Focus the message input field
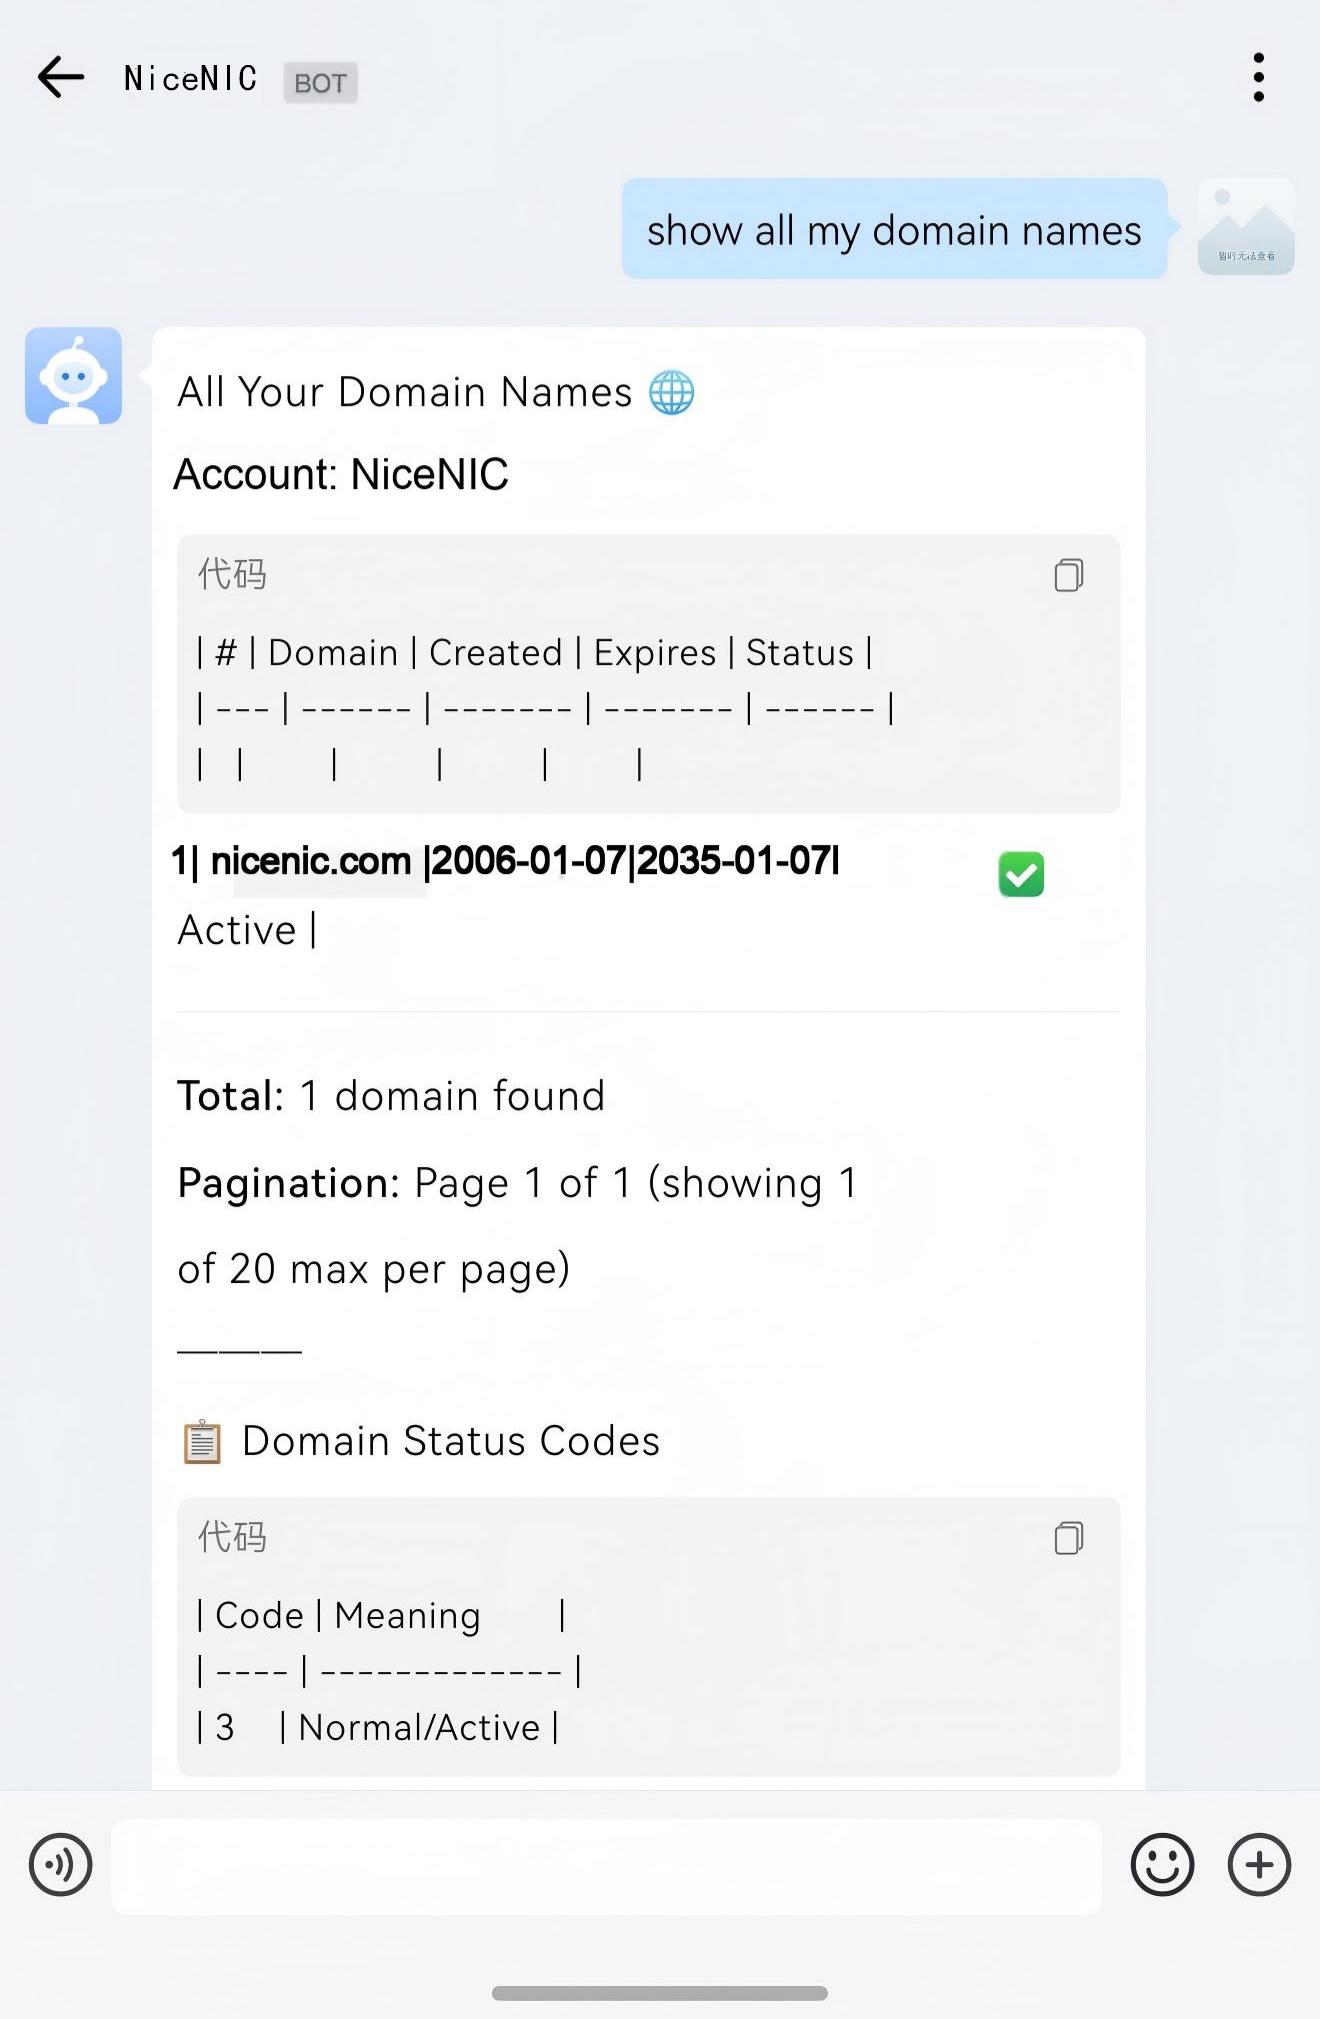1320x2019 pixels. pos(606,1866)
